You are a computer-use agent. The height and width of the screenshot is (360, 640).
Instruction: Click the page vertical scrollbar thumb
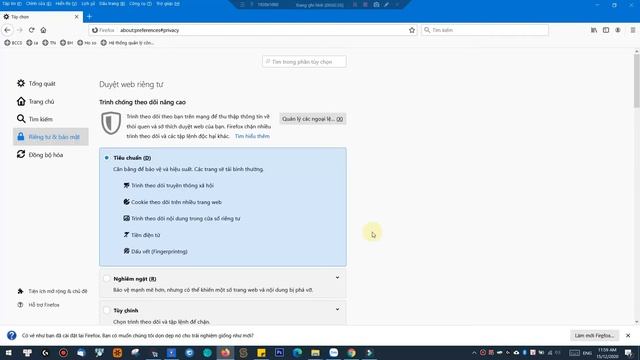(x=637, y=81)
